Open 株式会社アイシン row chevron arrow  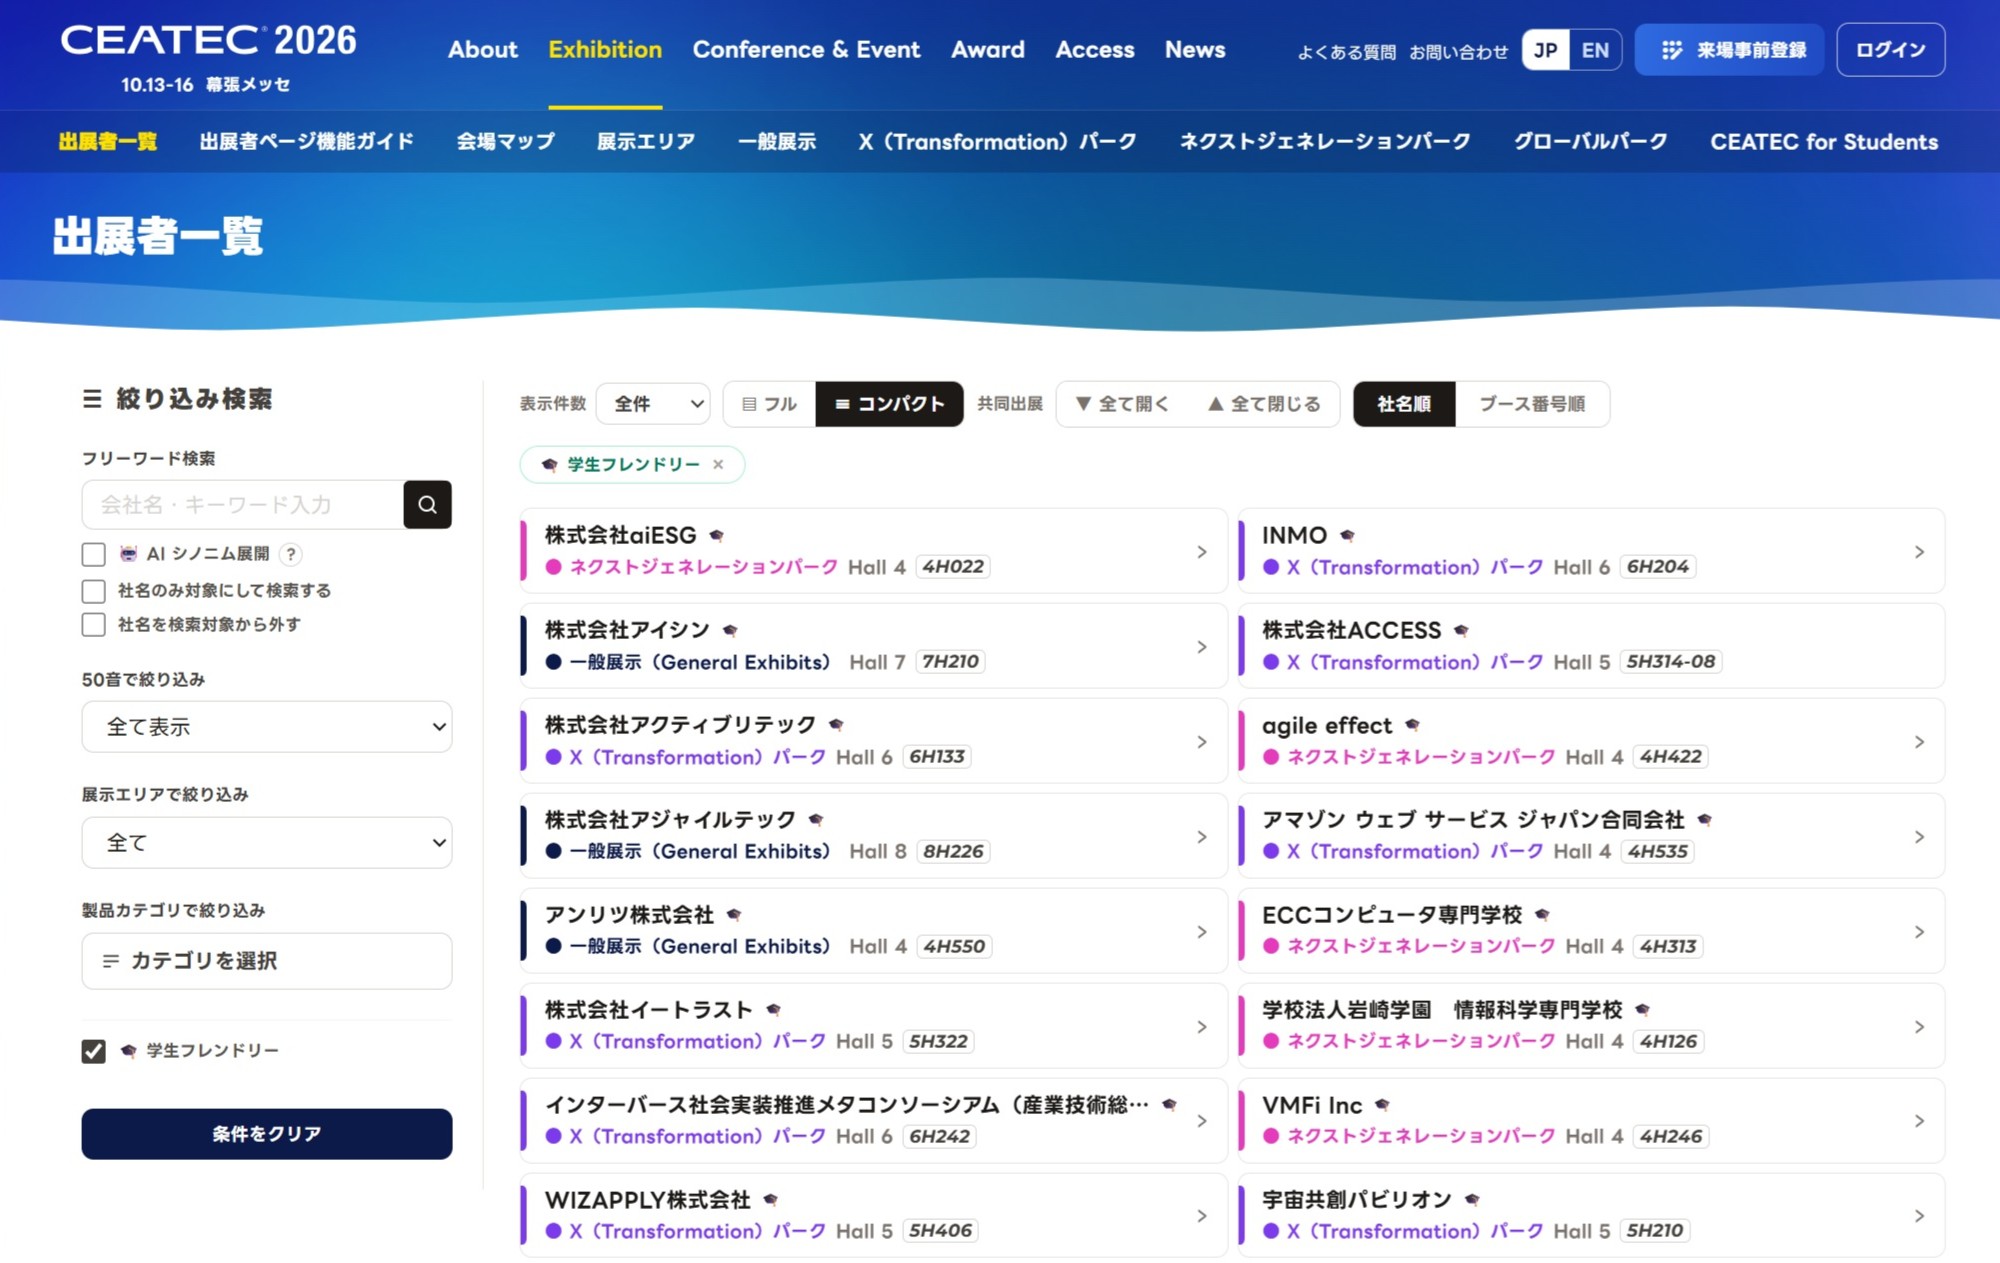click(x=1202, y=647)
